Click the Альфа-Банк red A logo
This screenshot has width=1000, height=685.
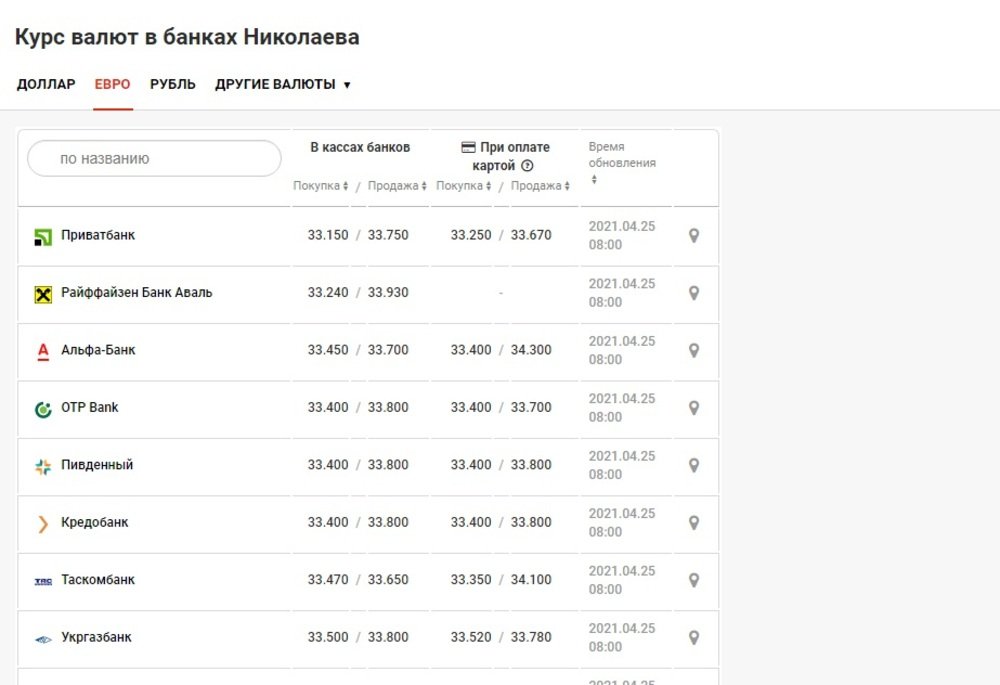pyautogui.click(x=43, y=352)
